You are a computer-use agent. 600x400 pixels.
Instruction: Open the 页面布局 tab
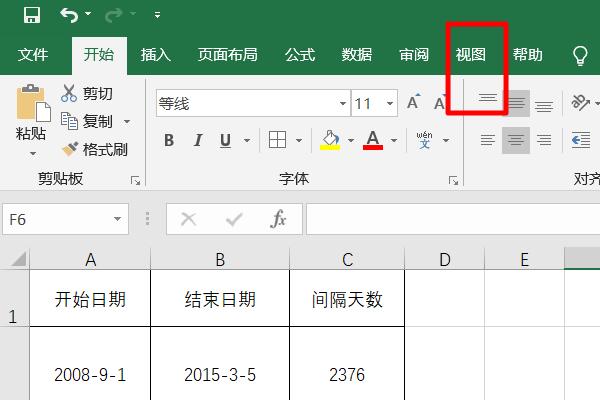[227, 55]
